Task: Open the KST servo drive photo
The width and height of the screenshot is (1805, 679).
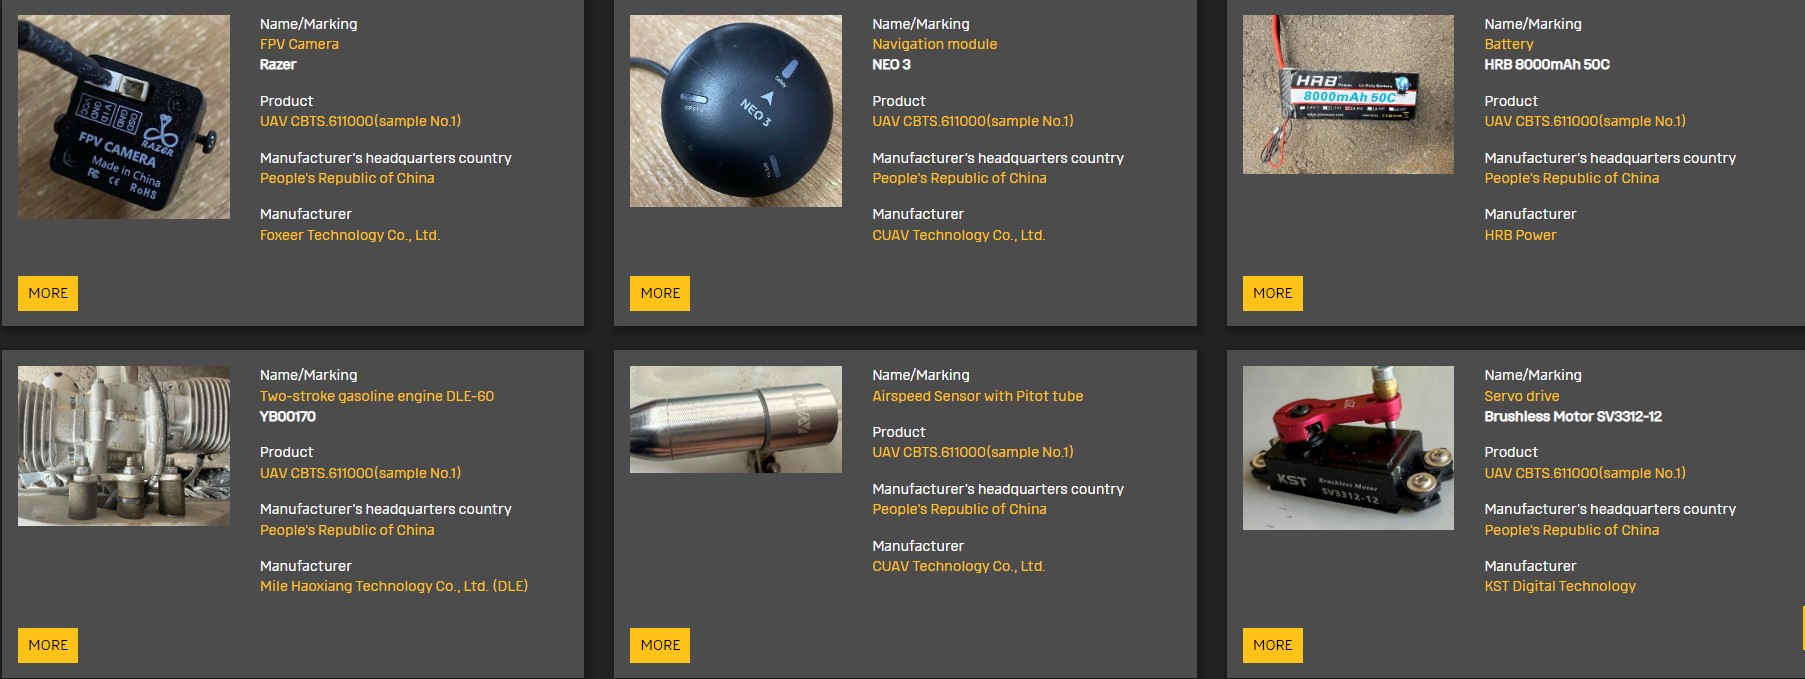Action: [x=1348, y=448]
